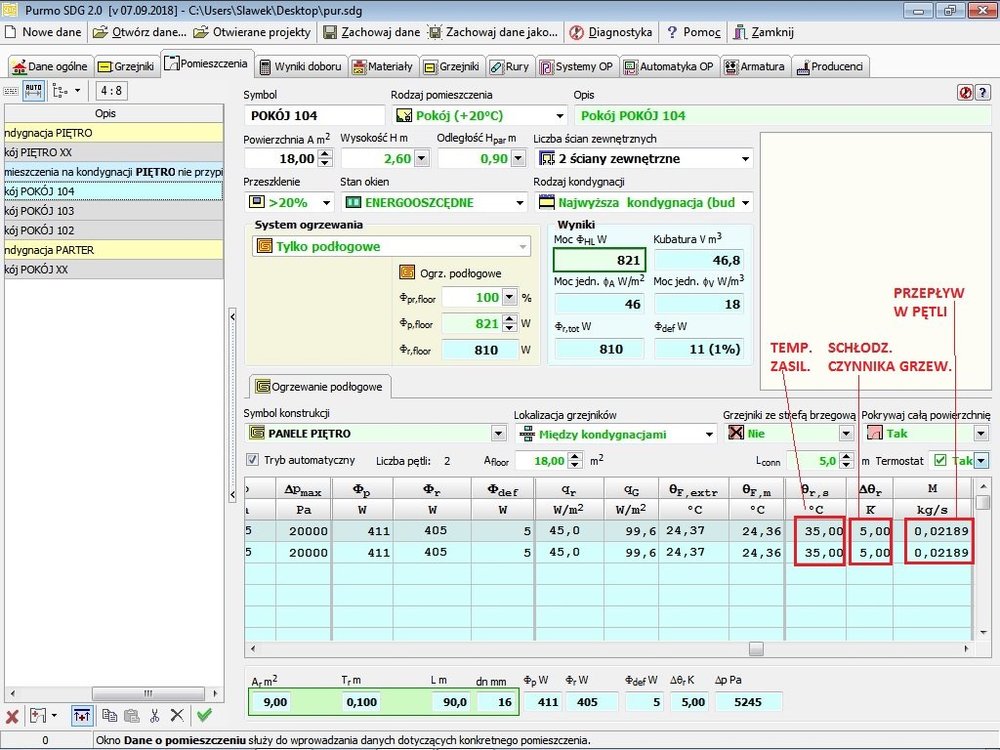Toggle the Tryb automatyczny checkbox

(x=253, y=460)
